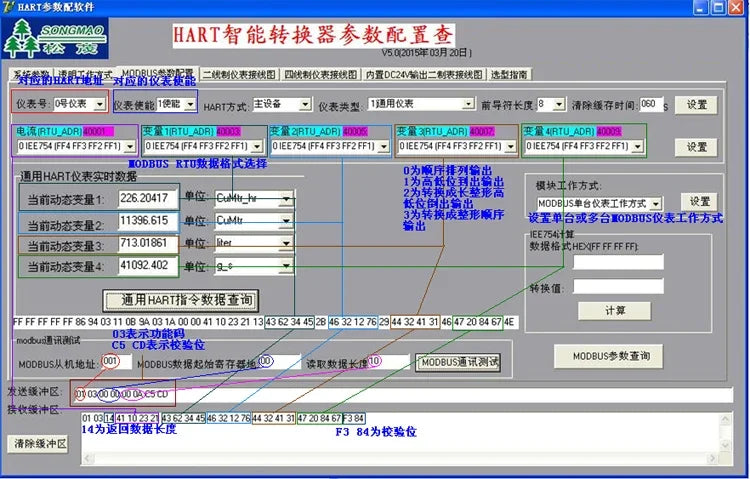Viewport: 750px width, 479px height.
Task: Open the 模块工作方式 dropdown
Action: click(599, 203)
